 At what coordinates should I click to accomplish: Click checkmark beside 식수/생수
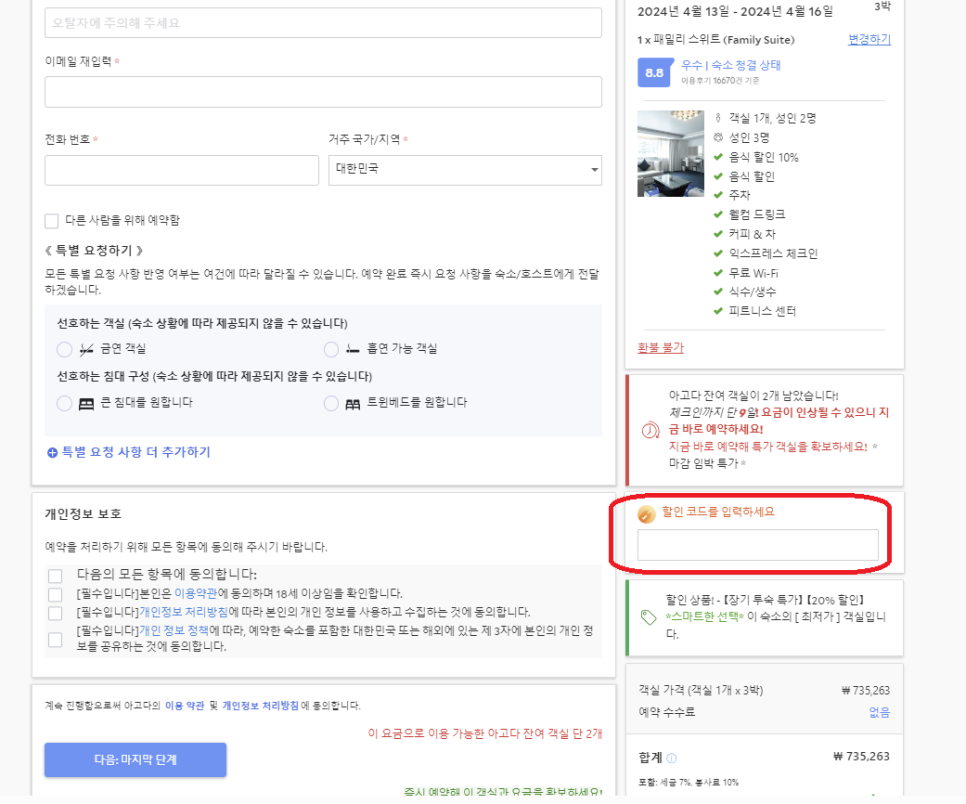718,292
